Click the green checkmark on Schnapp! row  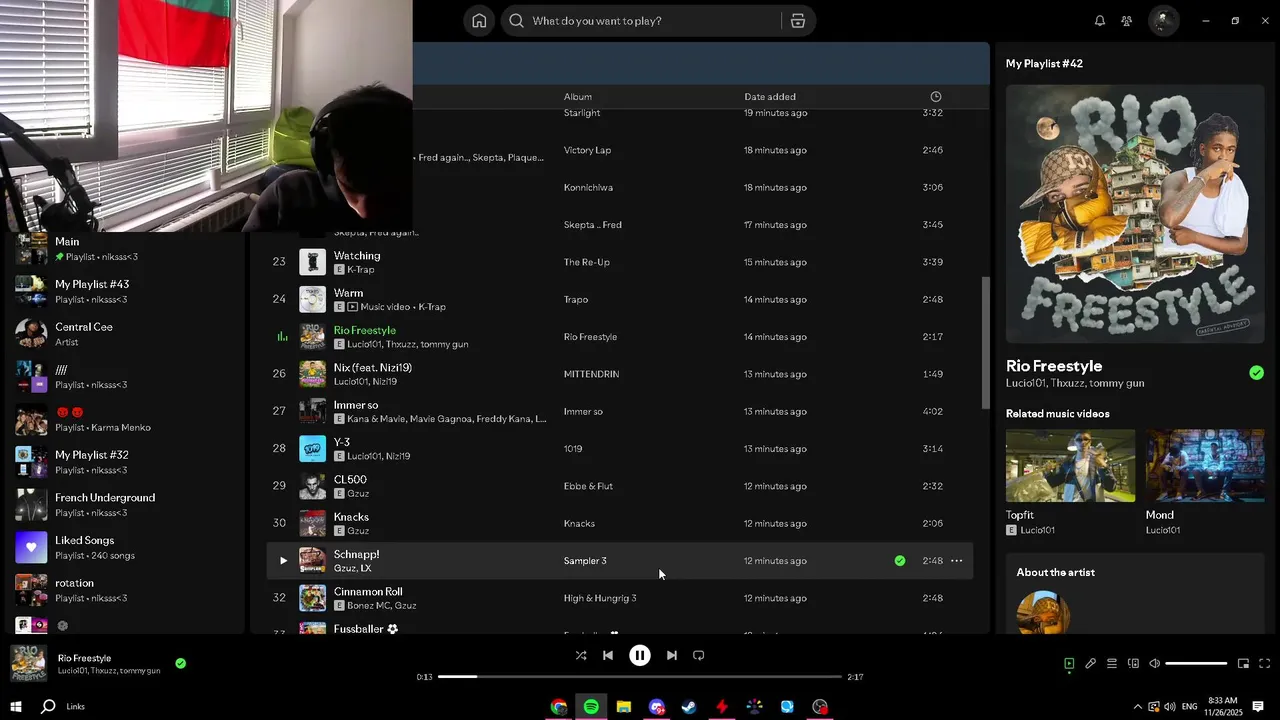(x=900, y=561)
